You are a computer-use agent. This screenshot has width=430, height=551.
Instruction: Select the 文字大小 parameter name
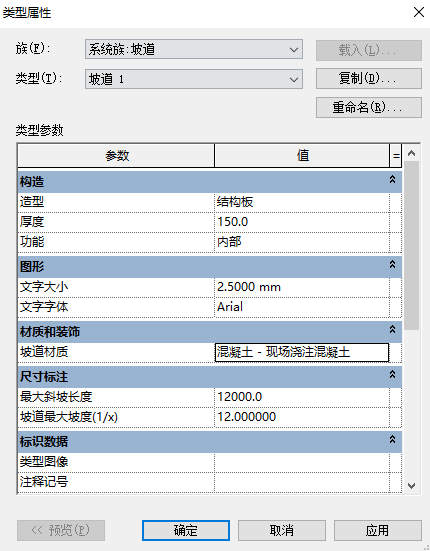116,287
